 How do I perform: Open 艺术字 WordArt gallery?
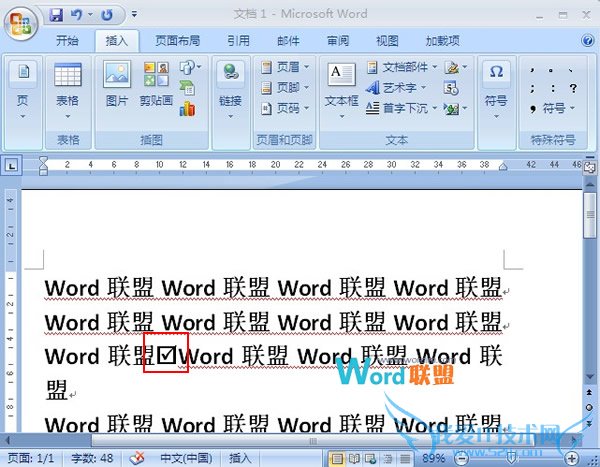pos(396,88)
